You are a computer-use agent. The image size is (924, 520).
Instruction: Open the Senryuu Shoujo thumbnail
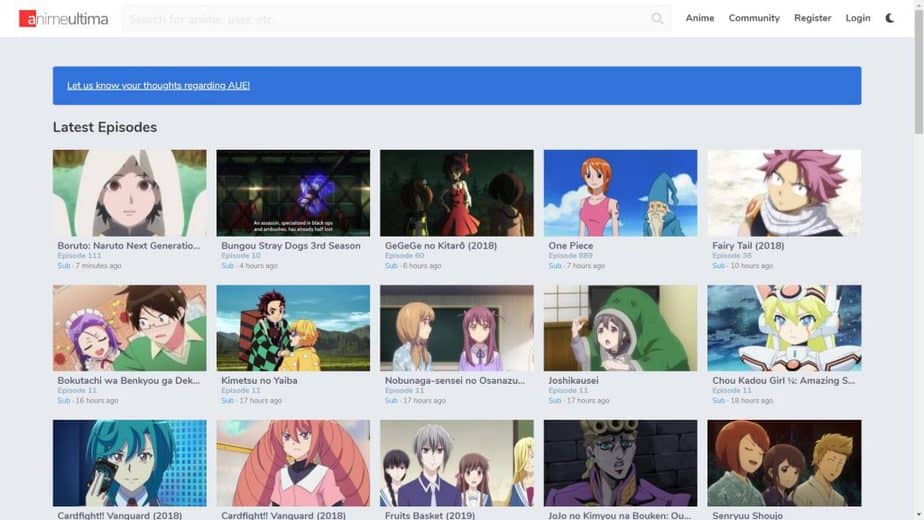click(x=784, y=463)
